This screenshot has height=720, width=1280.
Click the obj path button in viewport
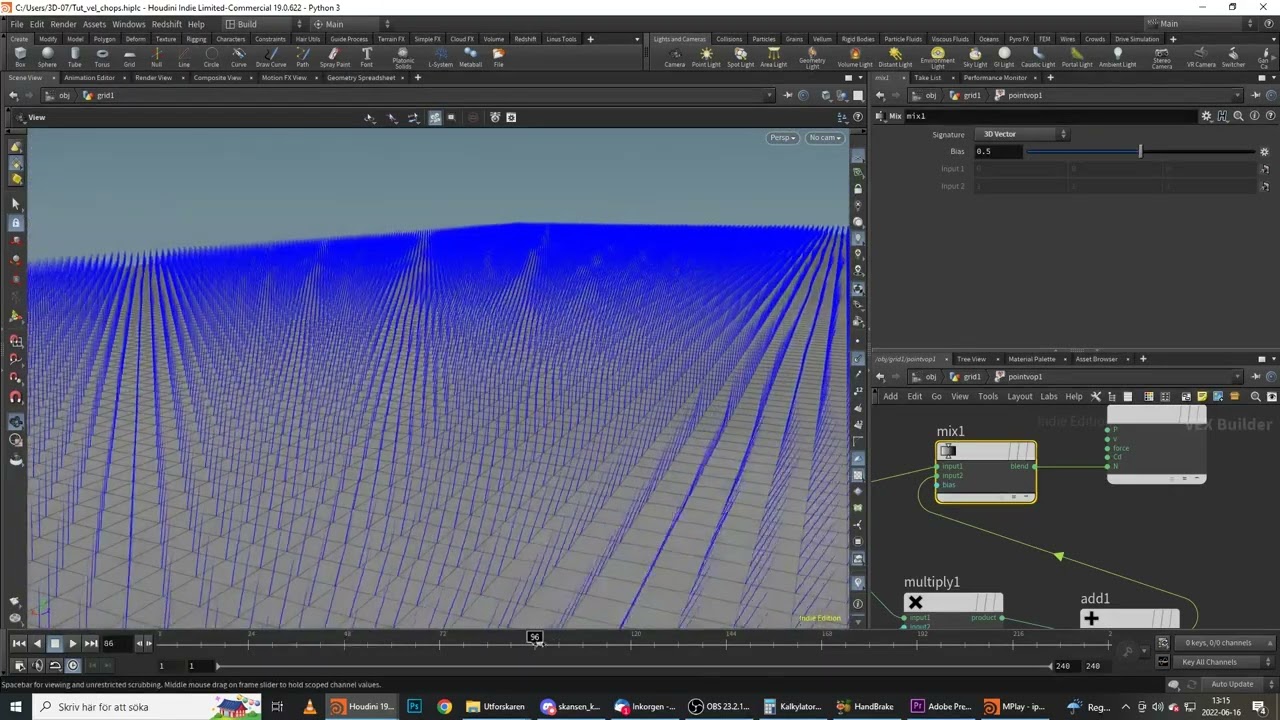(x=56, y=96)
